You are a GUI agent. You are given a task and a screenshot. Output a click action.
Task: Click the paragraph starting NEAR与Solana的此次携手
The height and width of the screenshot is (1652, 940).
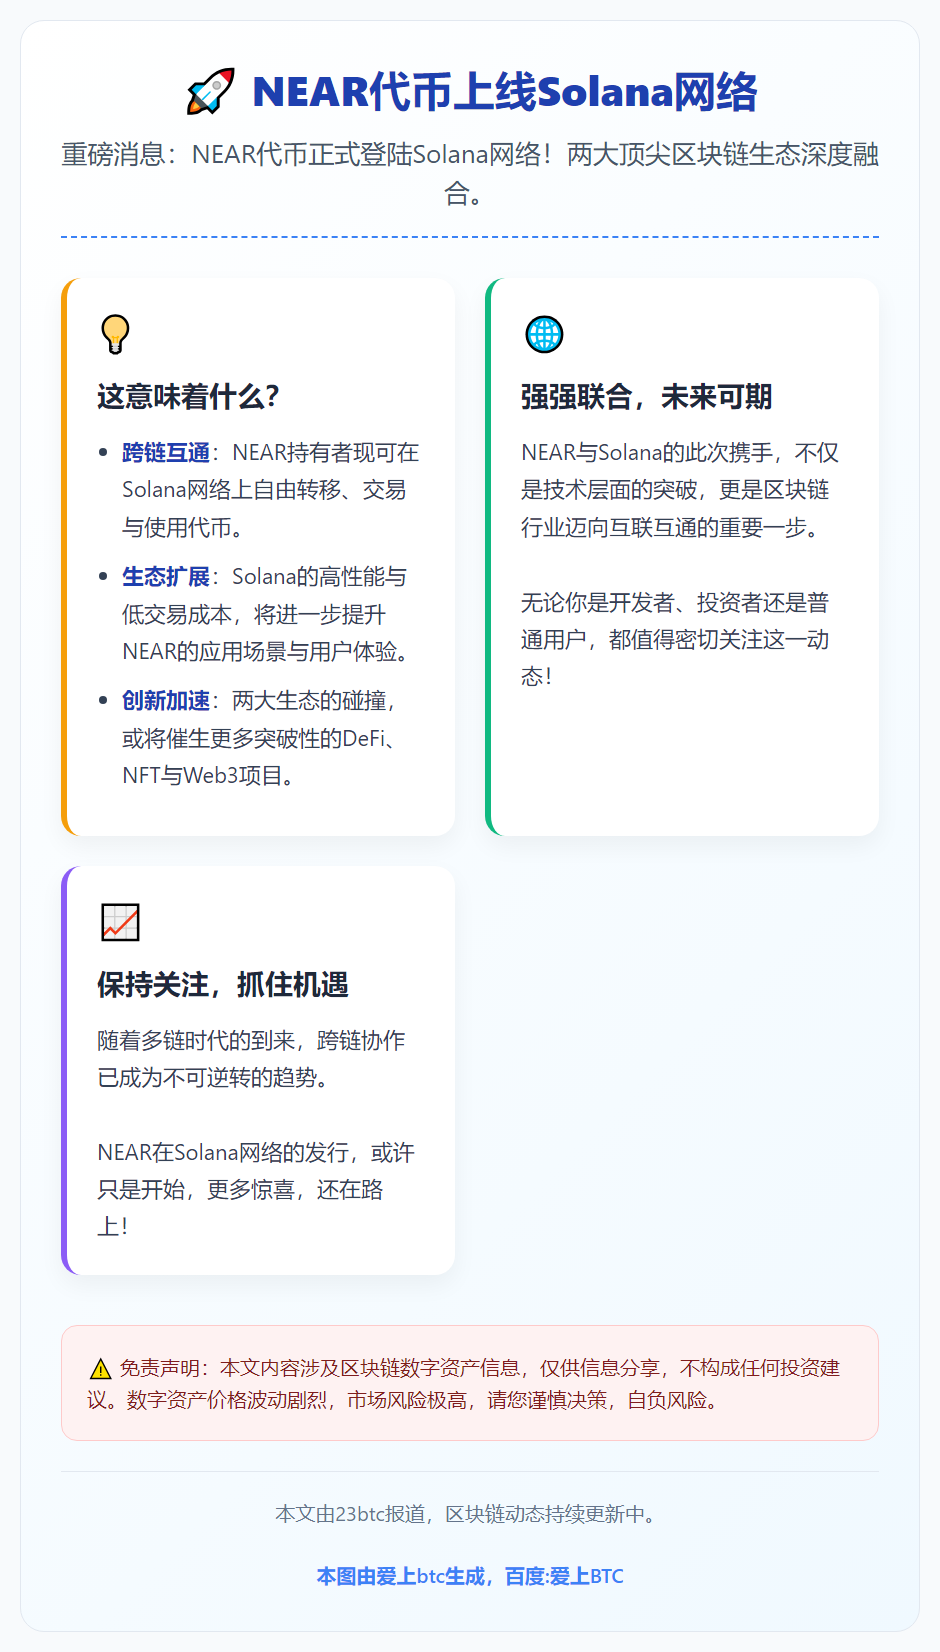tap(680, 490)
